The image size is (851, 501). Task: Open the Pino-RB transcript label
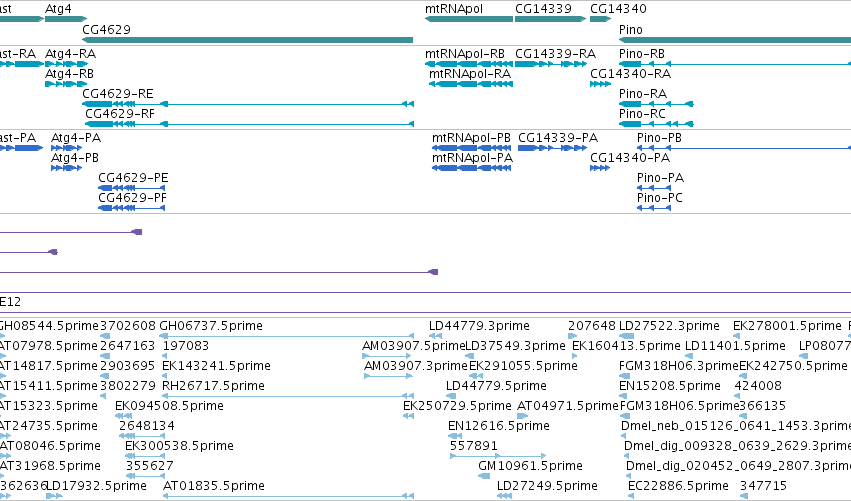click(642, 54)
